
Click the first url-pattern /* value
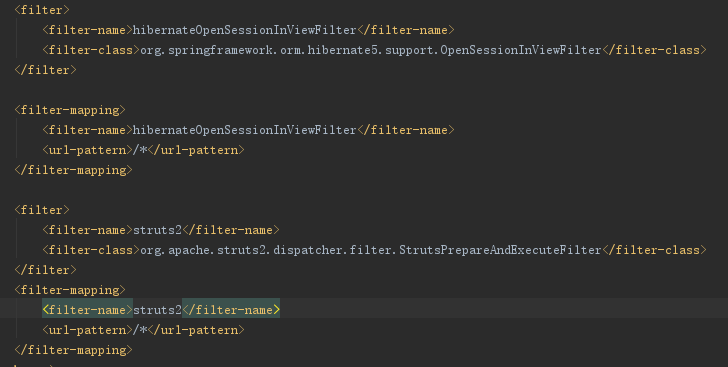pyautogui.click(x=140, y=150)
